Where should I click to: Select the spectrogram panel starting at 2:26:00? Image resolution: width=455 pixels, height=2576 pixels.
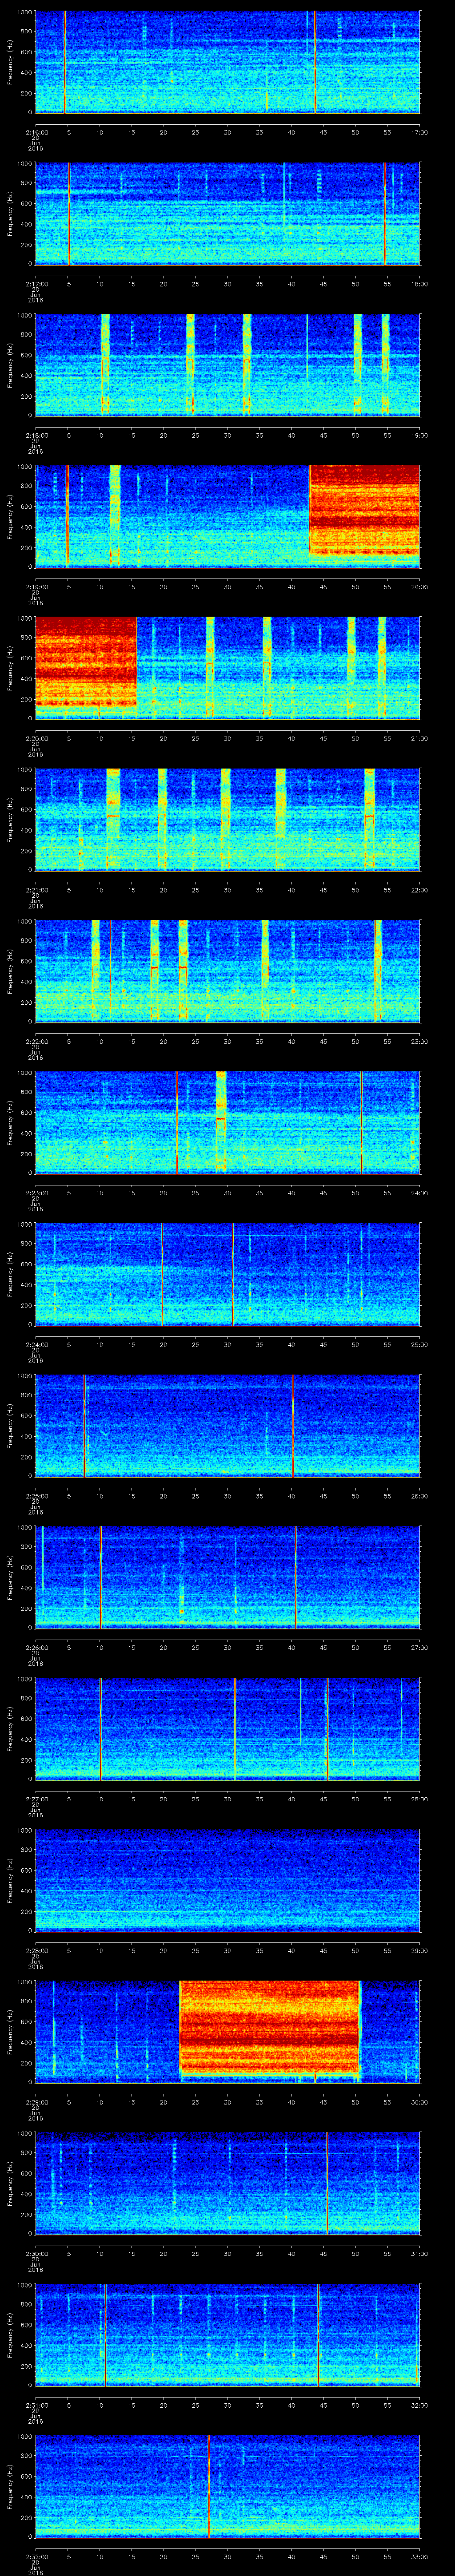tap(227, 1578)
